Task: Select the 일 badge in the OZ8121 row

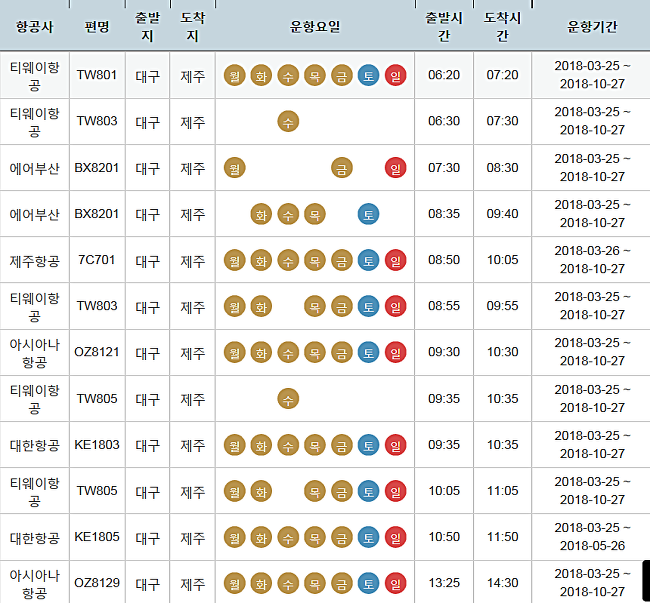Action: tap(395, 352)
